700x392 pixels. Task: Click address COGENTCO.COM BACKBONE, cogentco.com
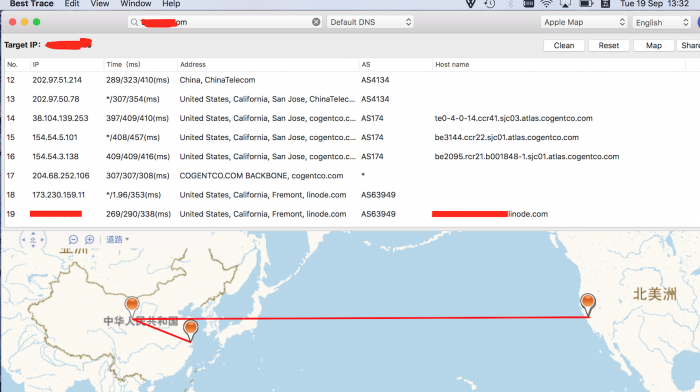click(261, 176)
